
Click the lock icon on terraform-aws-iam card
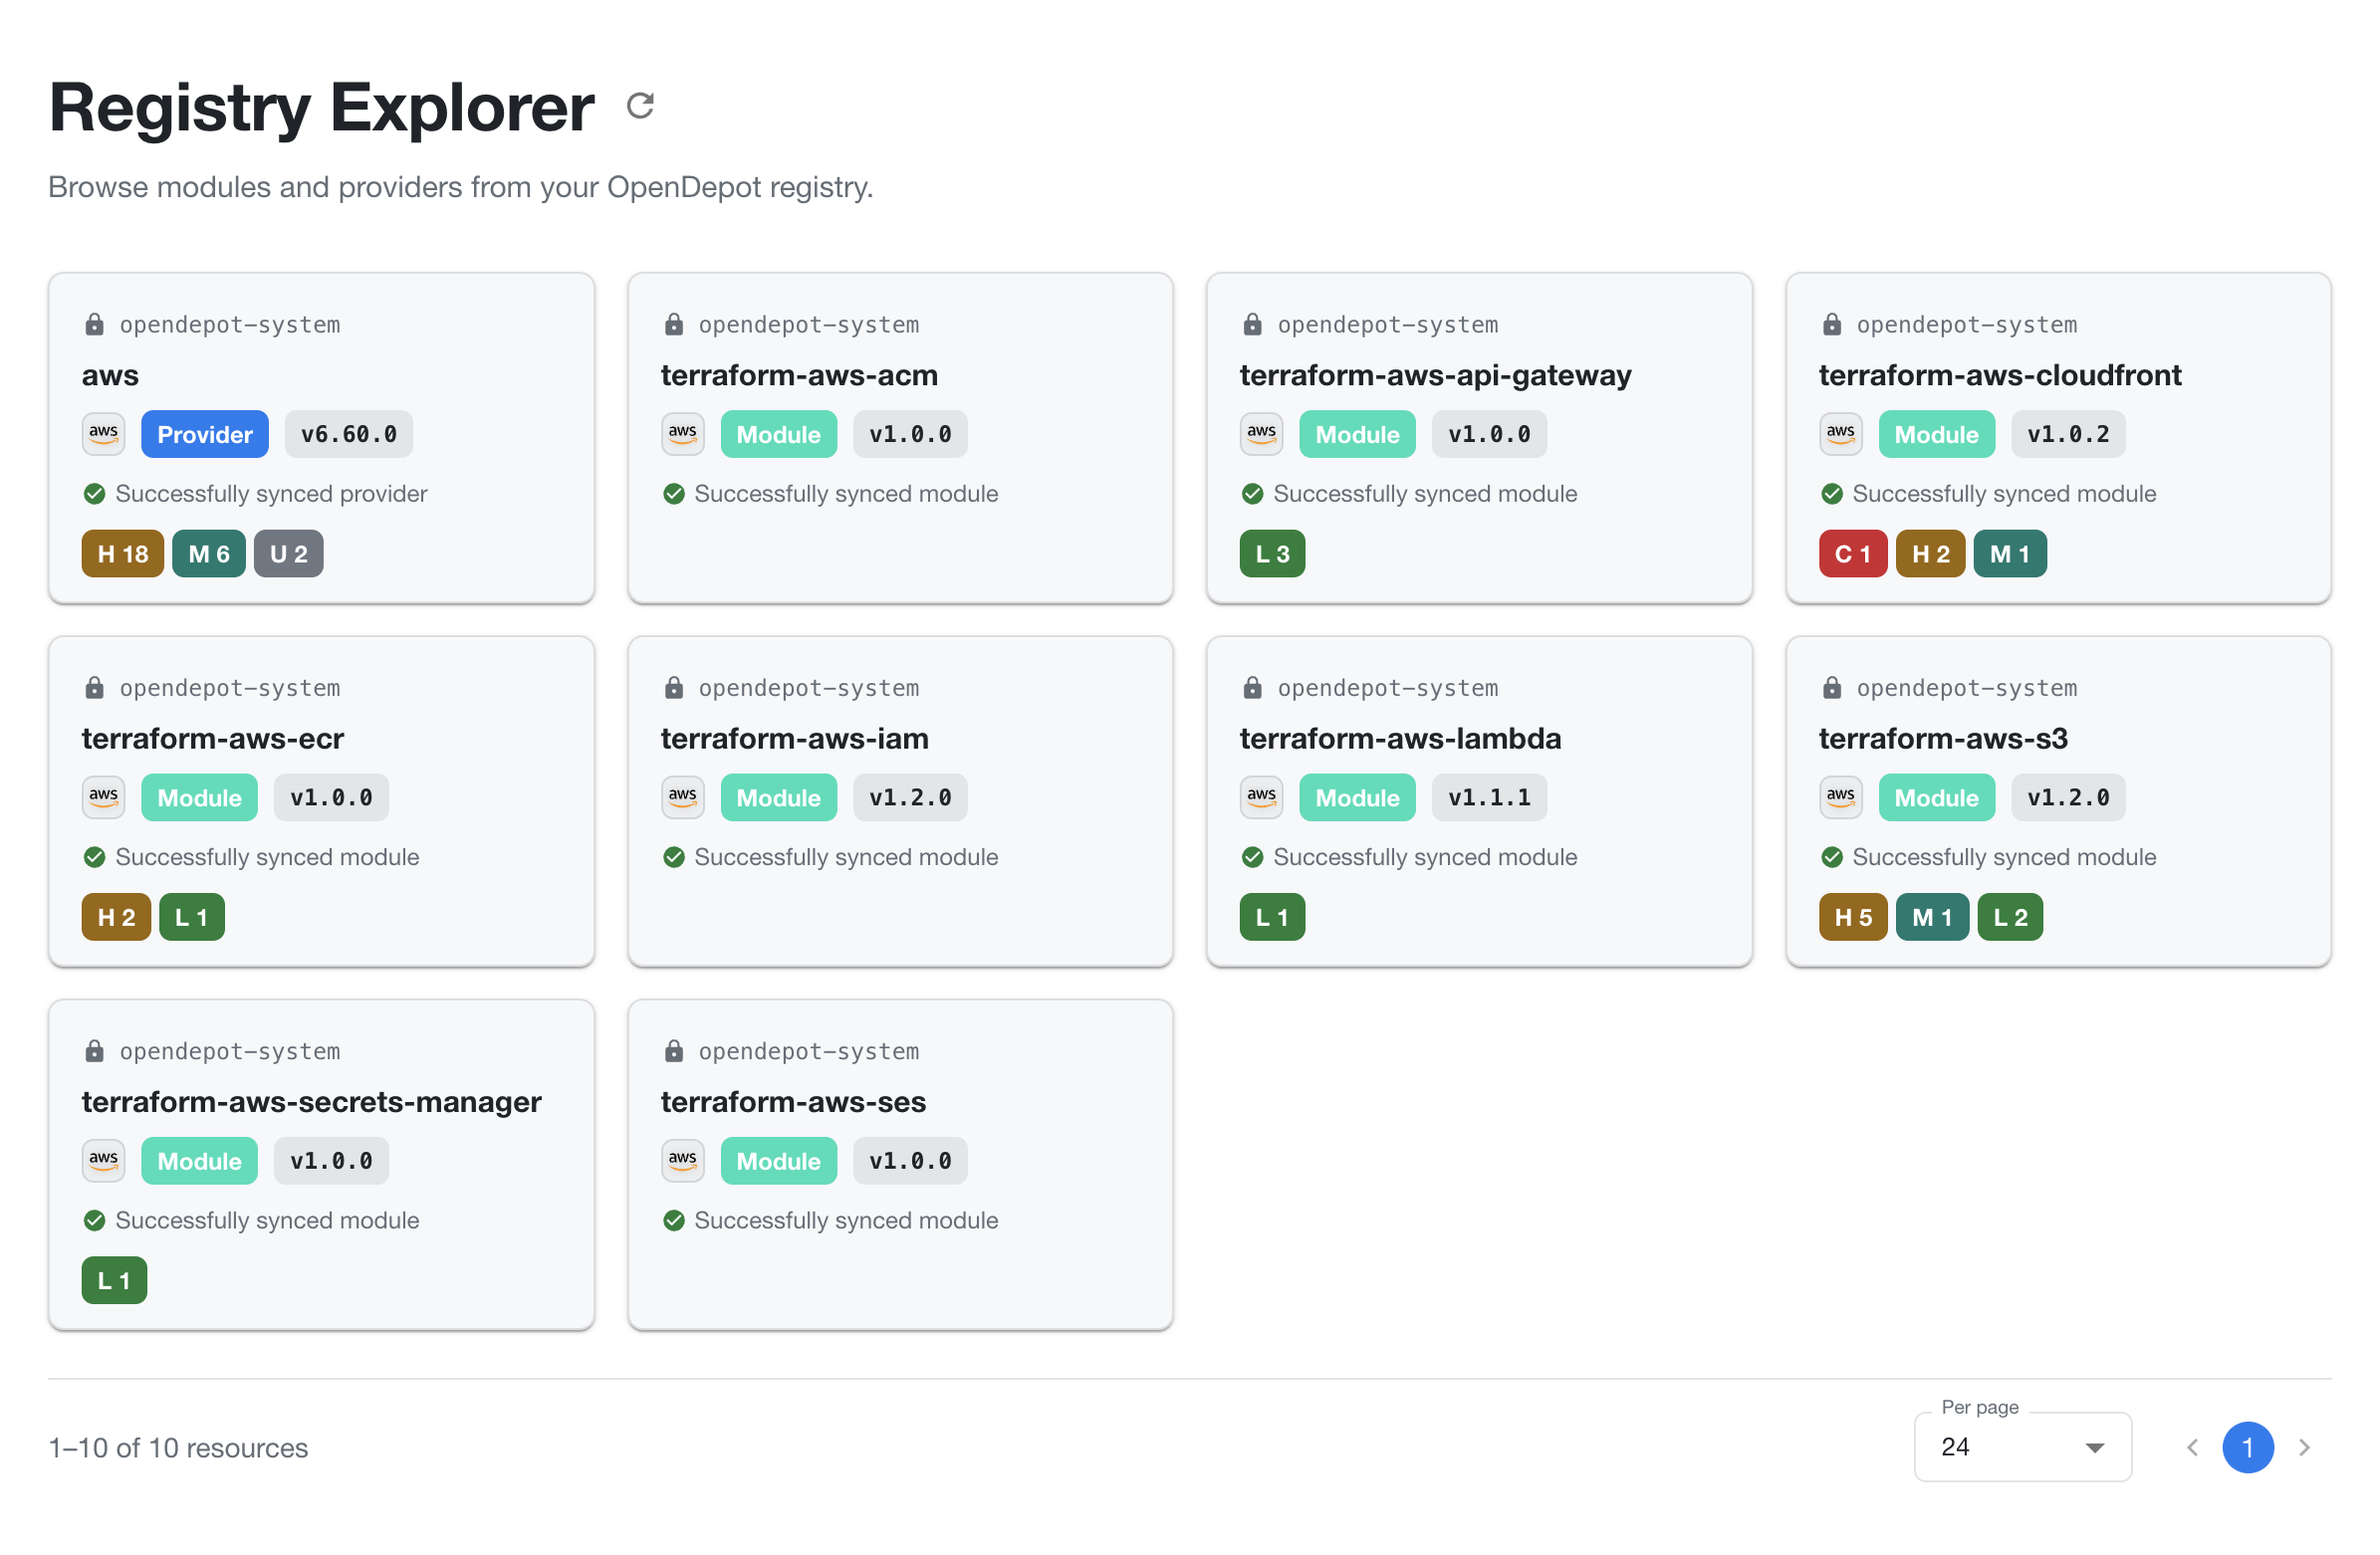coord(674,688)
